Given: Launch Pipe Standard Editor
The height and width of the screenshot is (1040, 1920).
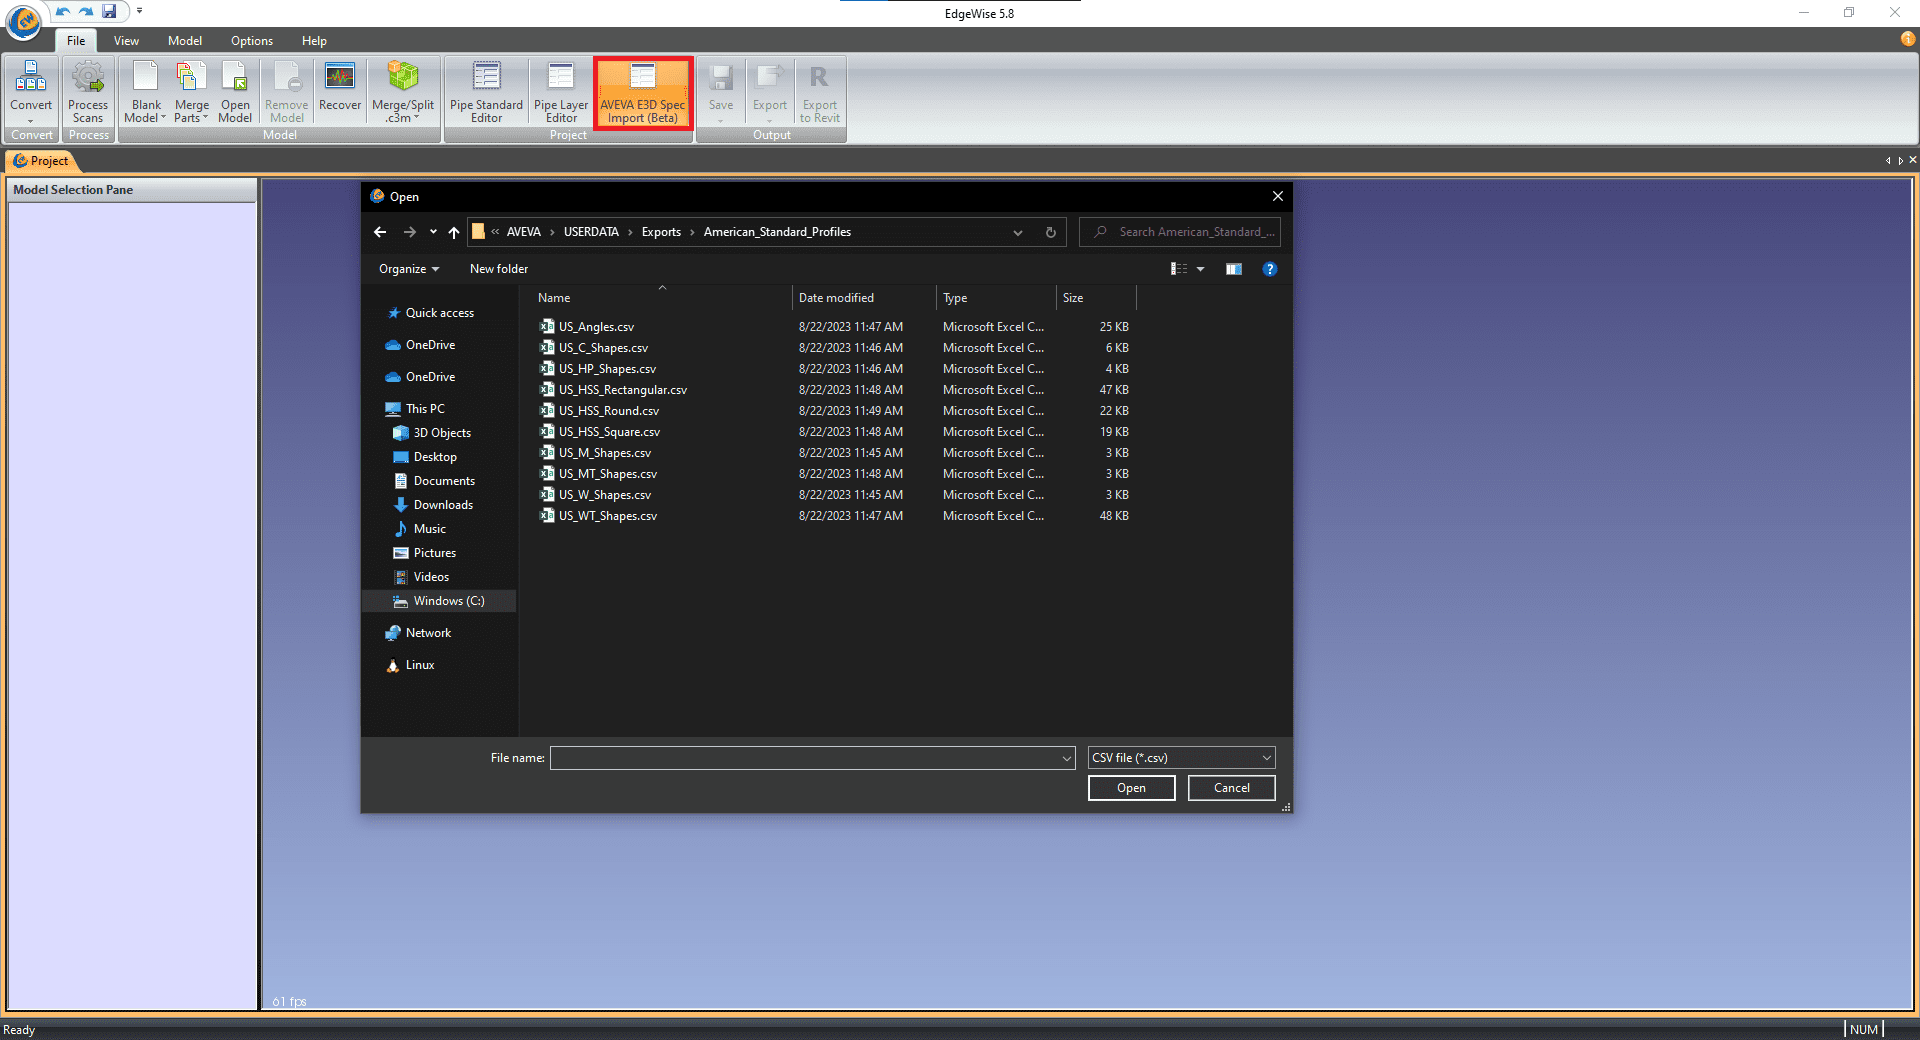Looking at the screenshot, I should click(x=486, y=91).
